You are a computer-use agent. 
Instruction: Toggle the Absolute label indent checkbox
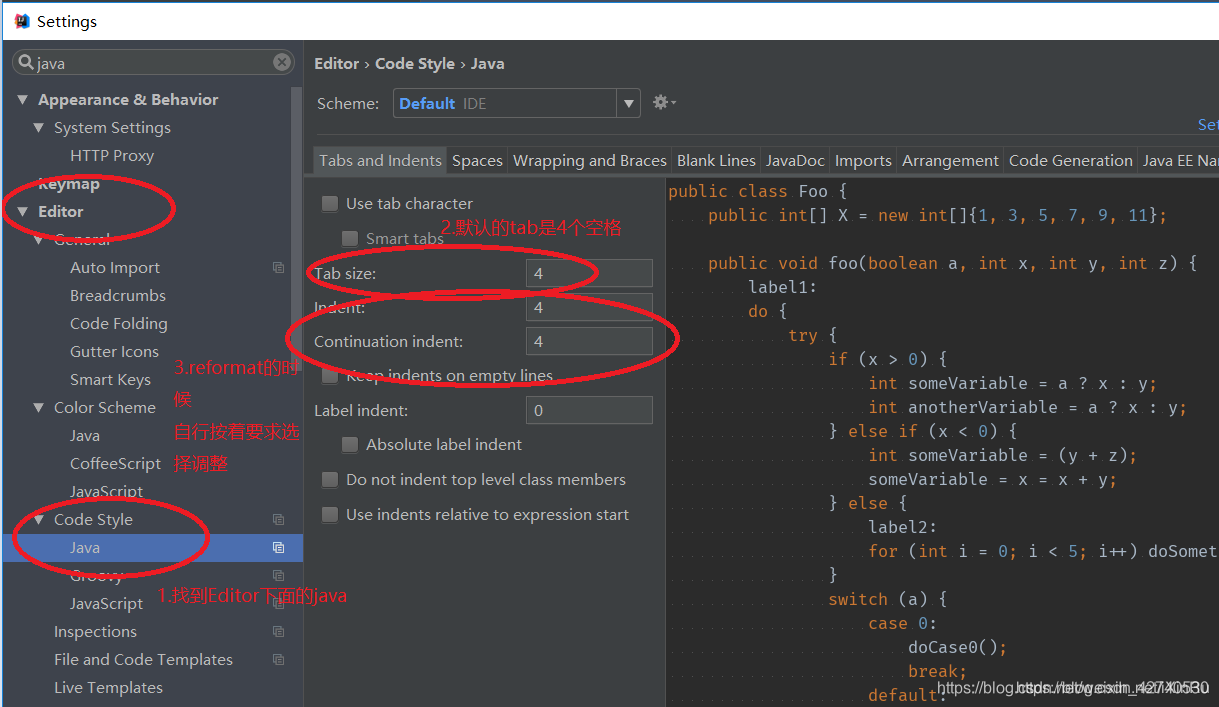[x=350, y=444]
